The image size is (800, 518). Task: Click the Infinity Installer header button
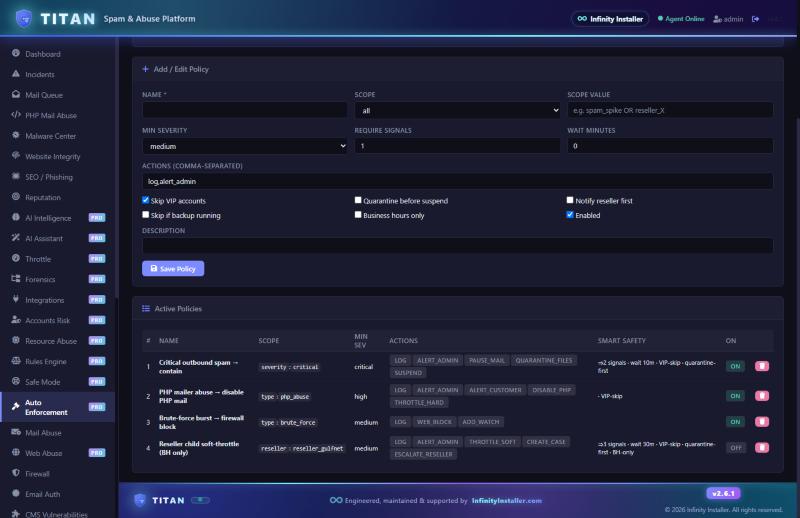coord(610,19)
